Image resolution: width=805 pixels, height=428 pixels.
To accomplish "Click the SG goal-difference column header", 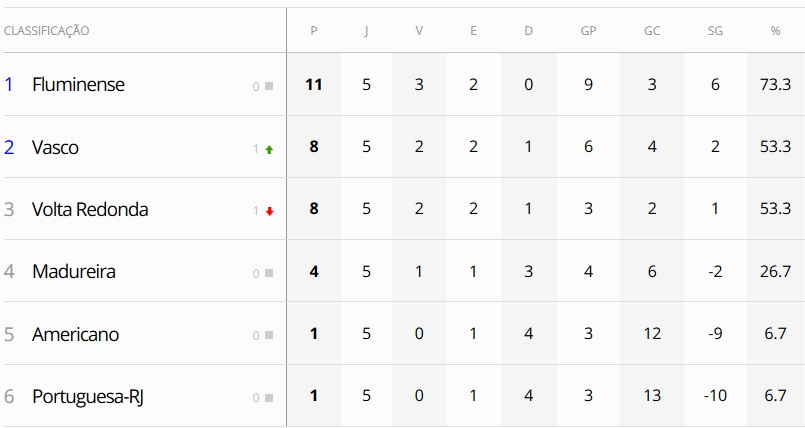I will click(715, 31).
